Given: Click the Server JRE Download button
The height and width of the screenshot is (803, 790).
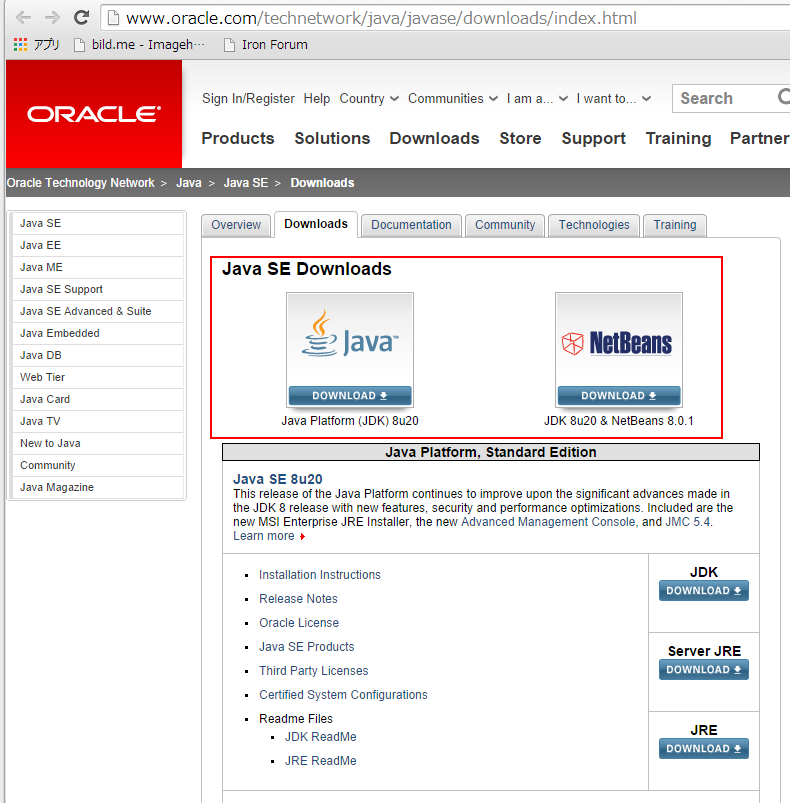Looking at the screenshot, I should click(x=703, y=669).
